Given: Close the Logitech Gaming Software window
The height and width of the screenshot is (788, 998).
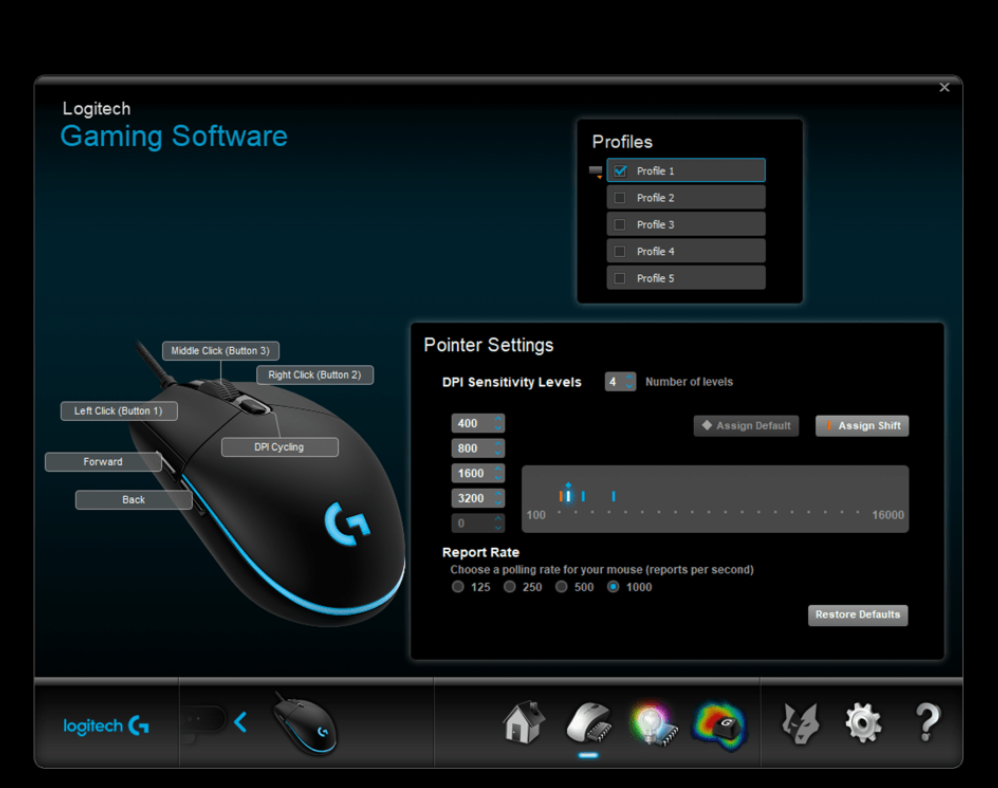Looking at the screenshot, I should point(945,87).
